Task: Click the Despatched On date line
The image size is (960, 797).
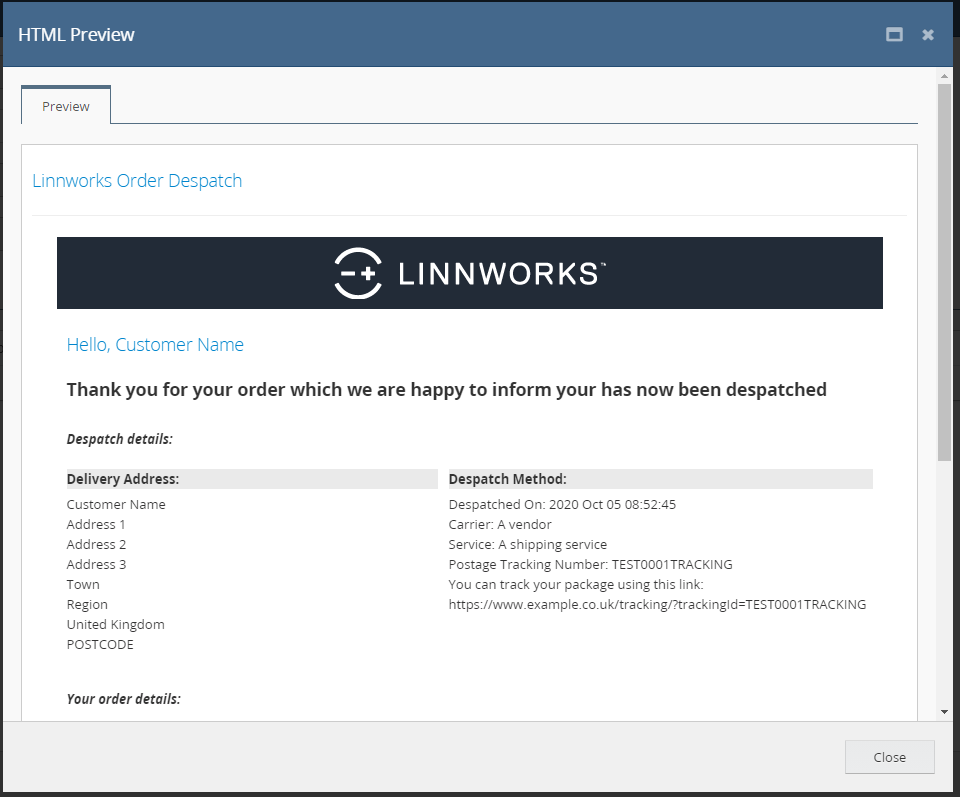Action: pyautogui.click(x=562, y=504)
